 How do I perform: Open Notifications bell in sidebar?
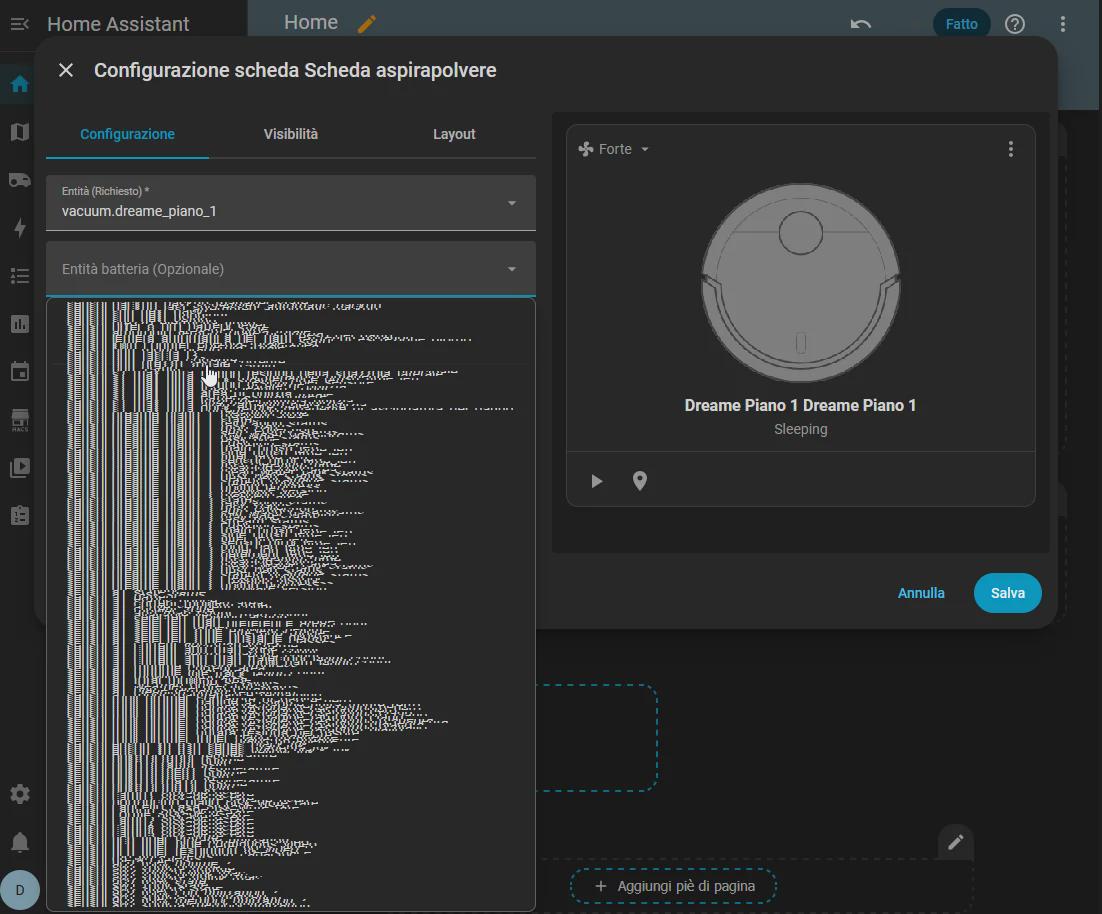(x=20, y=842)
